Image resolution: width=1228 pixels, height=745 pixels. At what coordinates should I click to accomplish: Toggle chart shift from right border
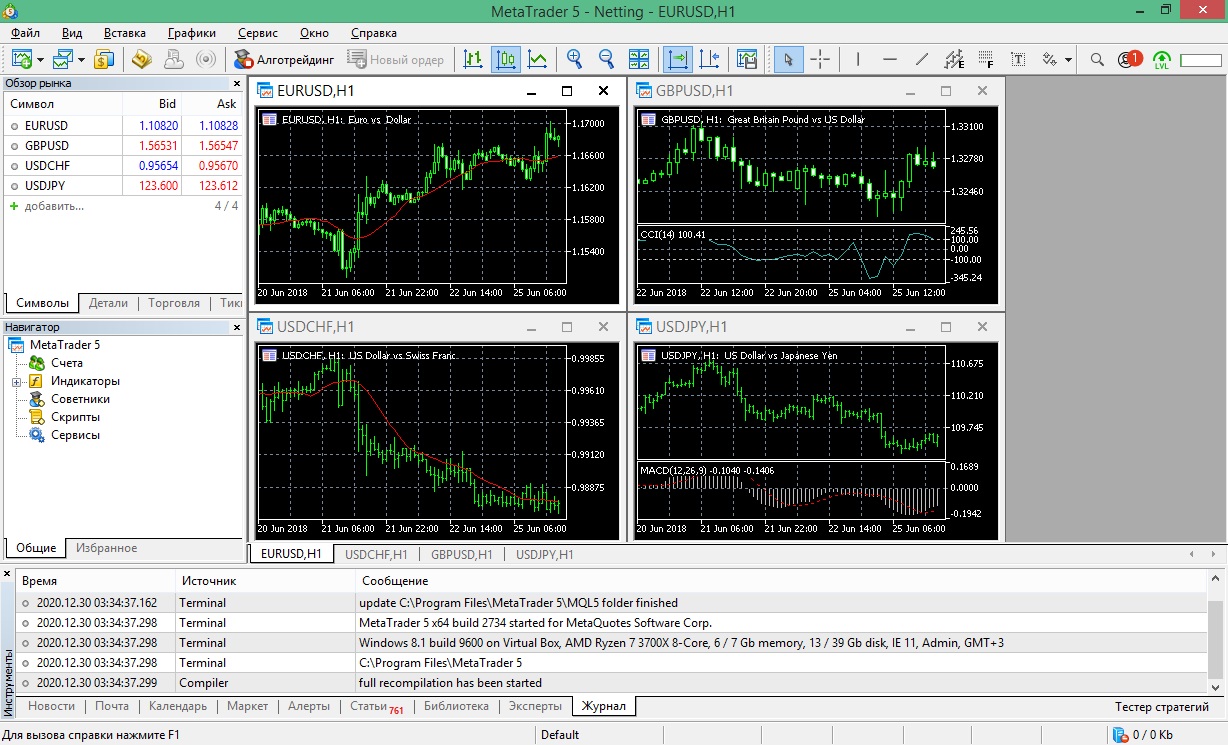(710, 59)
